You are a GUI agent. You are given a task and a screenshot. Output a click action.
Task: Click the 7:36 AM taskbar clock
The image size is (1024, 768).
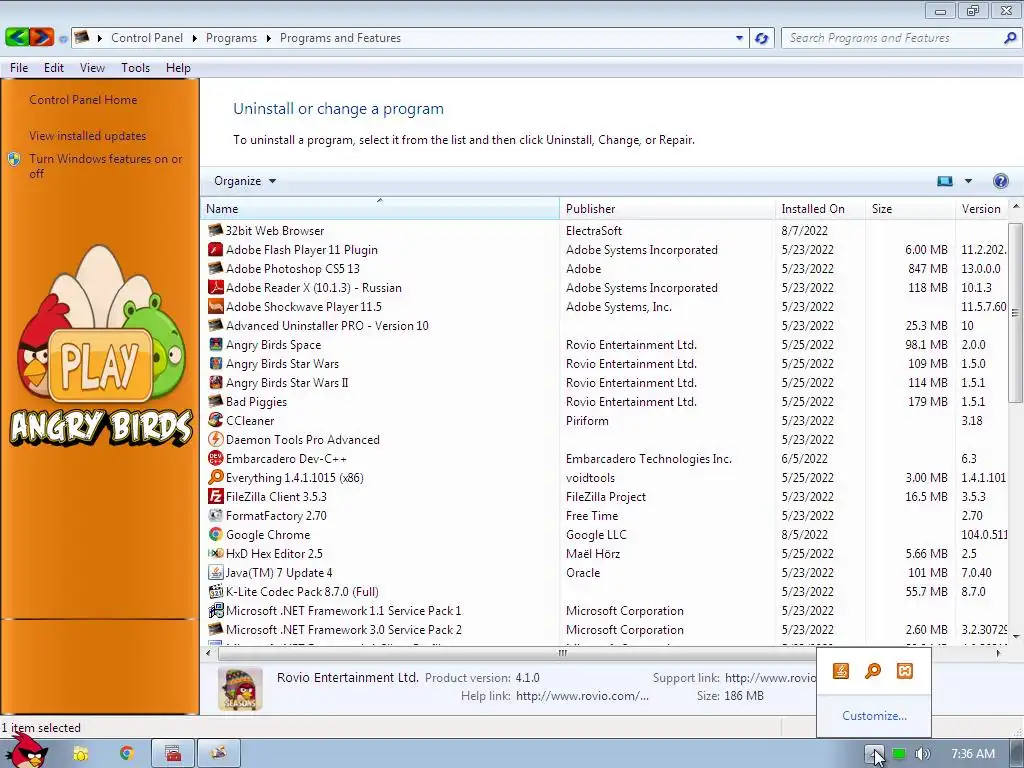pyautogui.click(x=973, y=754)
